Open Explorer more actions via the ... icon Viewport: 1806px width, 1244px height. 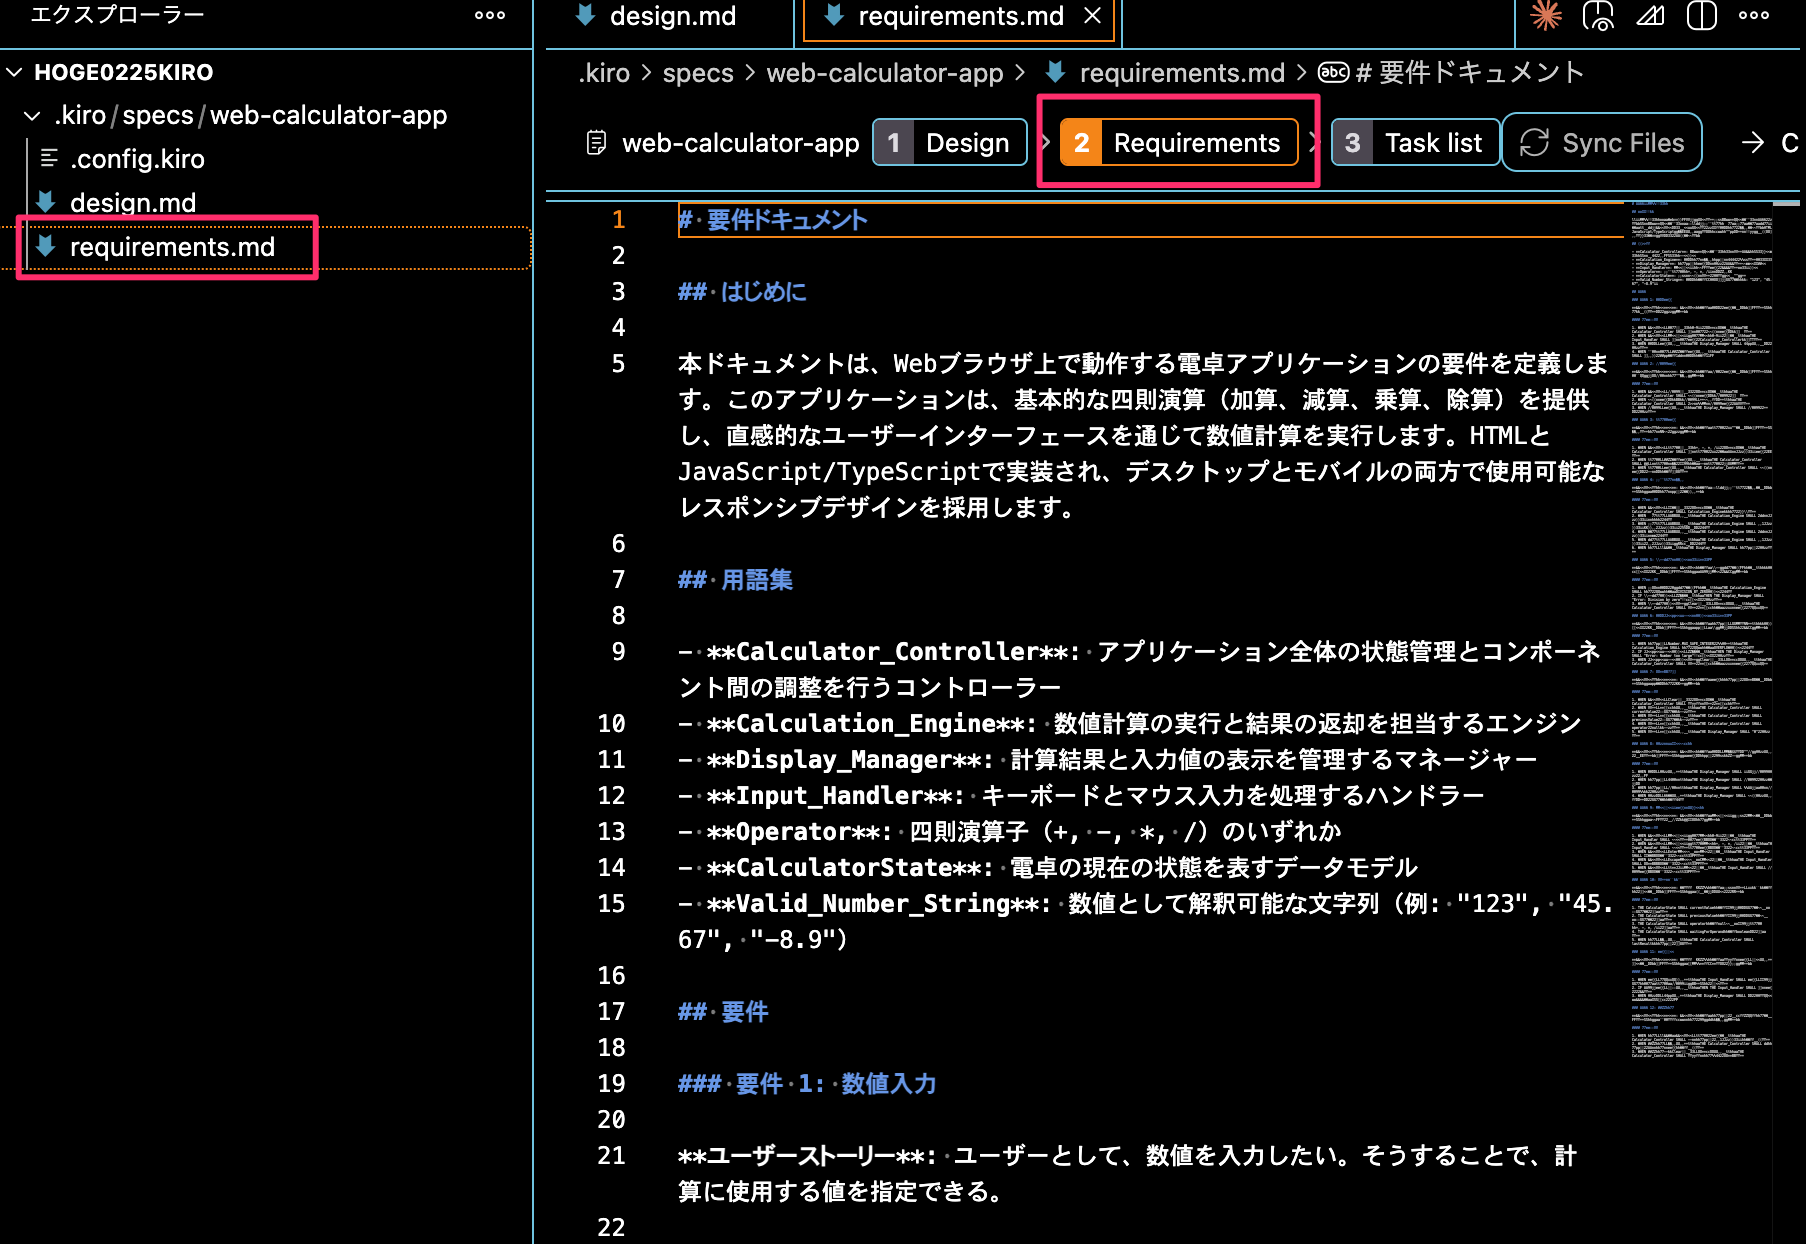tap(489, 15)
